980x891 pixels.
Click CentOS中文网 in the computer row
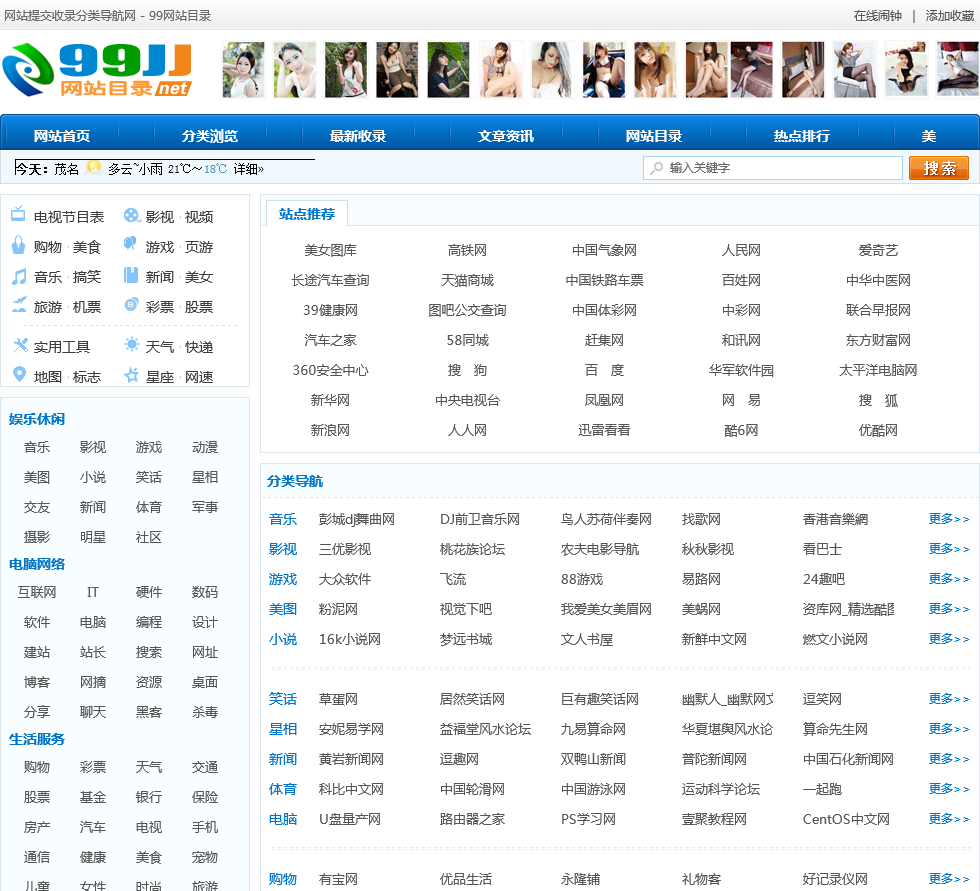tap(846, 819)
